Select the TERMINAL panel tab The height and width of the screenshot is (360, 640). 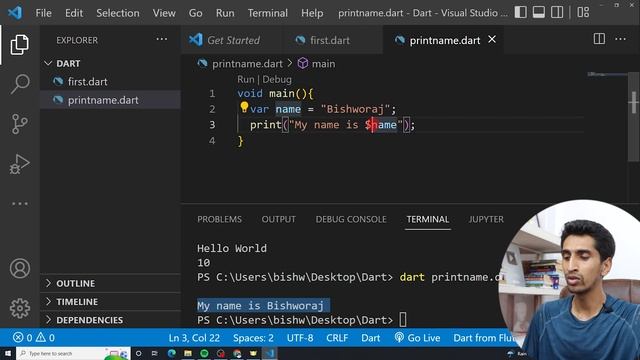point(428,219)
